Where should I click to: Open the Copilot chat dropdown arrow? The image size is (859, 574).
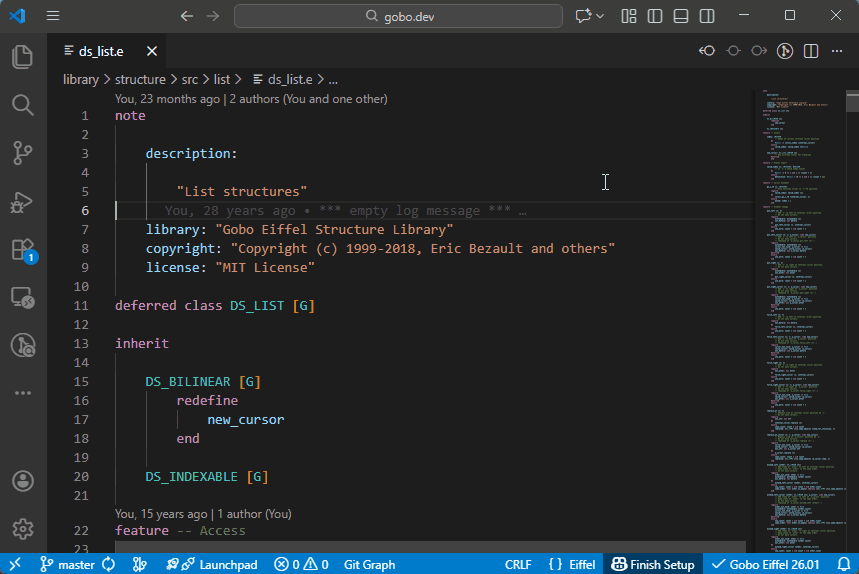point(600,16)
